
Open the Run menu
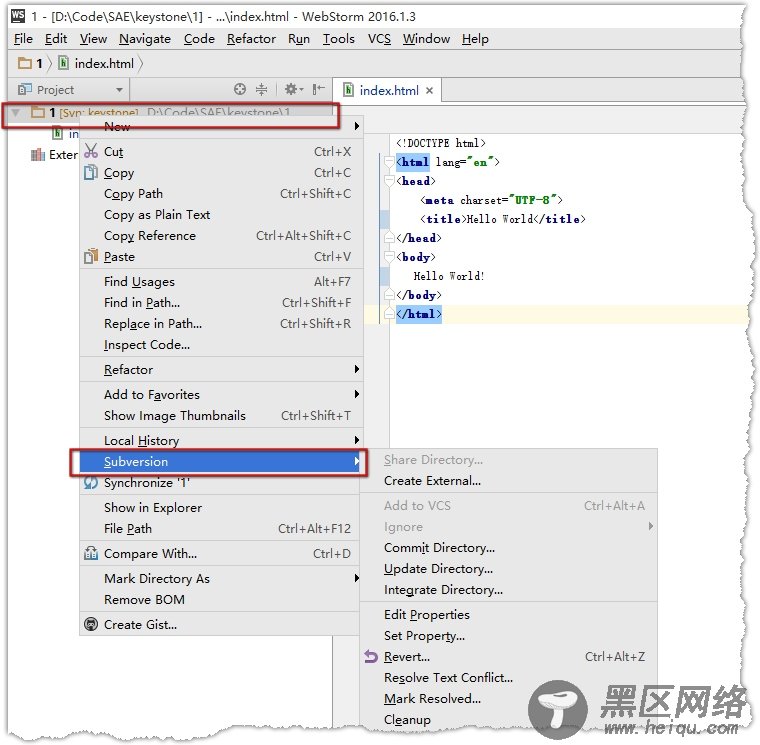coord(299,39)
